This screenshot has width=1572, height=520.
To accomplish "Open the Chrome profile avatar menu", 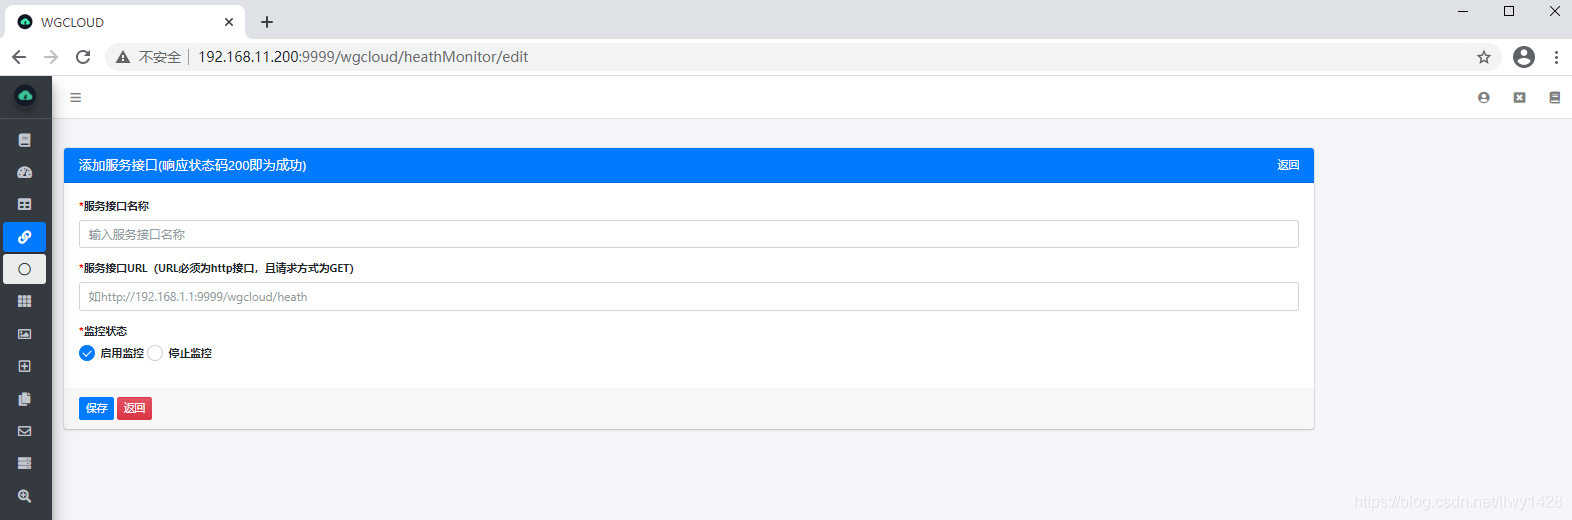I will [x=1523, y=57].
